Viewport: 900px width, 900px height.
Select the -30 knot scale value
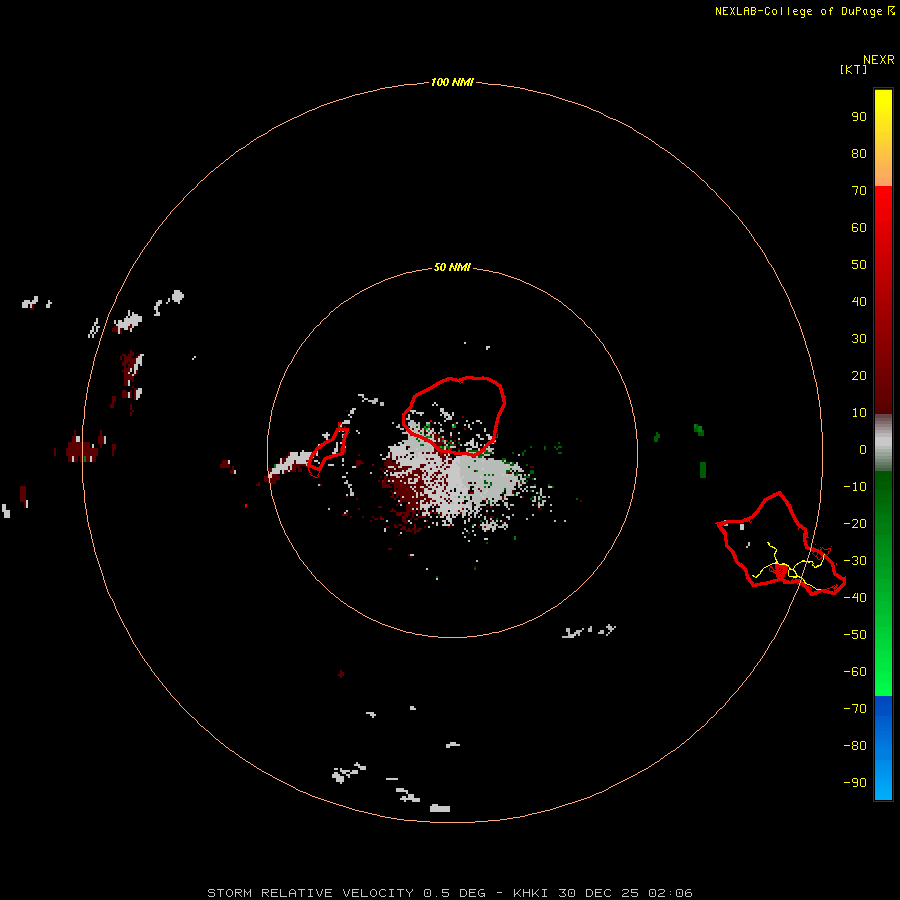pyautogui.click(x=855, y=561)
